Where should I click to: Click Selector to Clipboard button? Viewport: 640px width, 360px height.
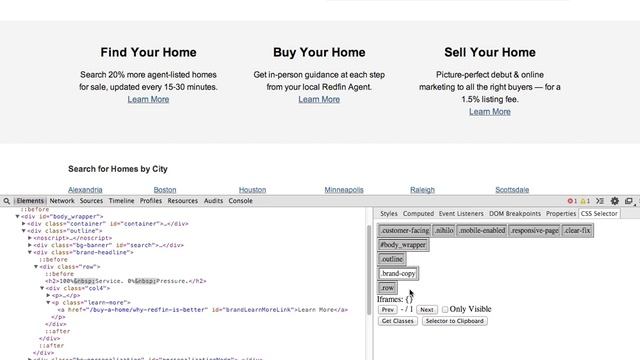click(x=454, y=321)
